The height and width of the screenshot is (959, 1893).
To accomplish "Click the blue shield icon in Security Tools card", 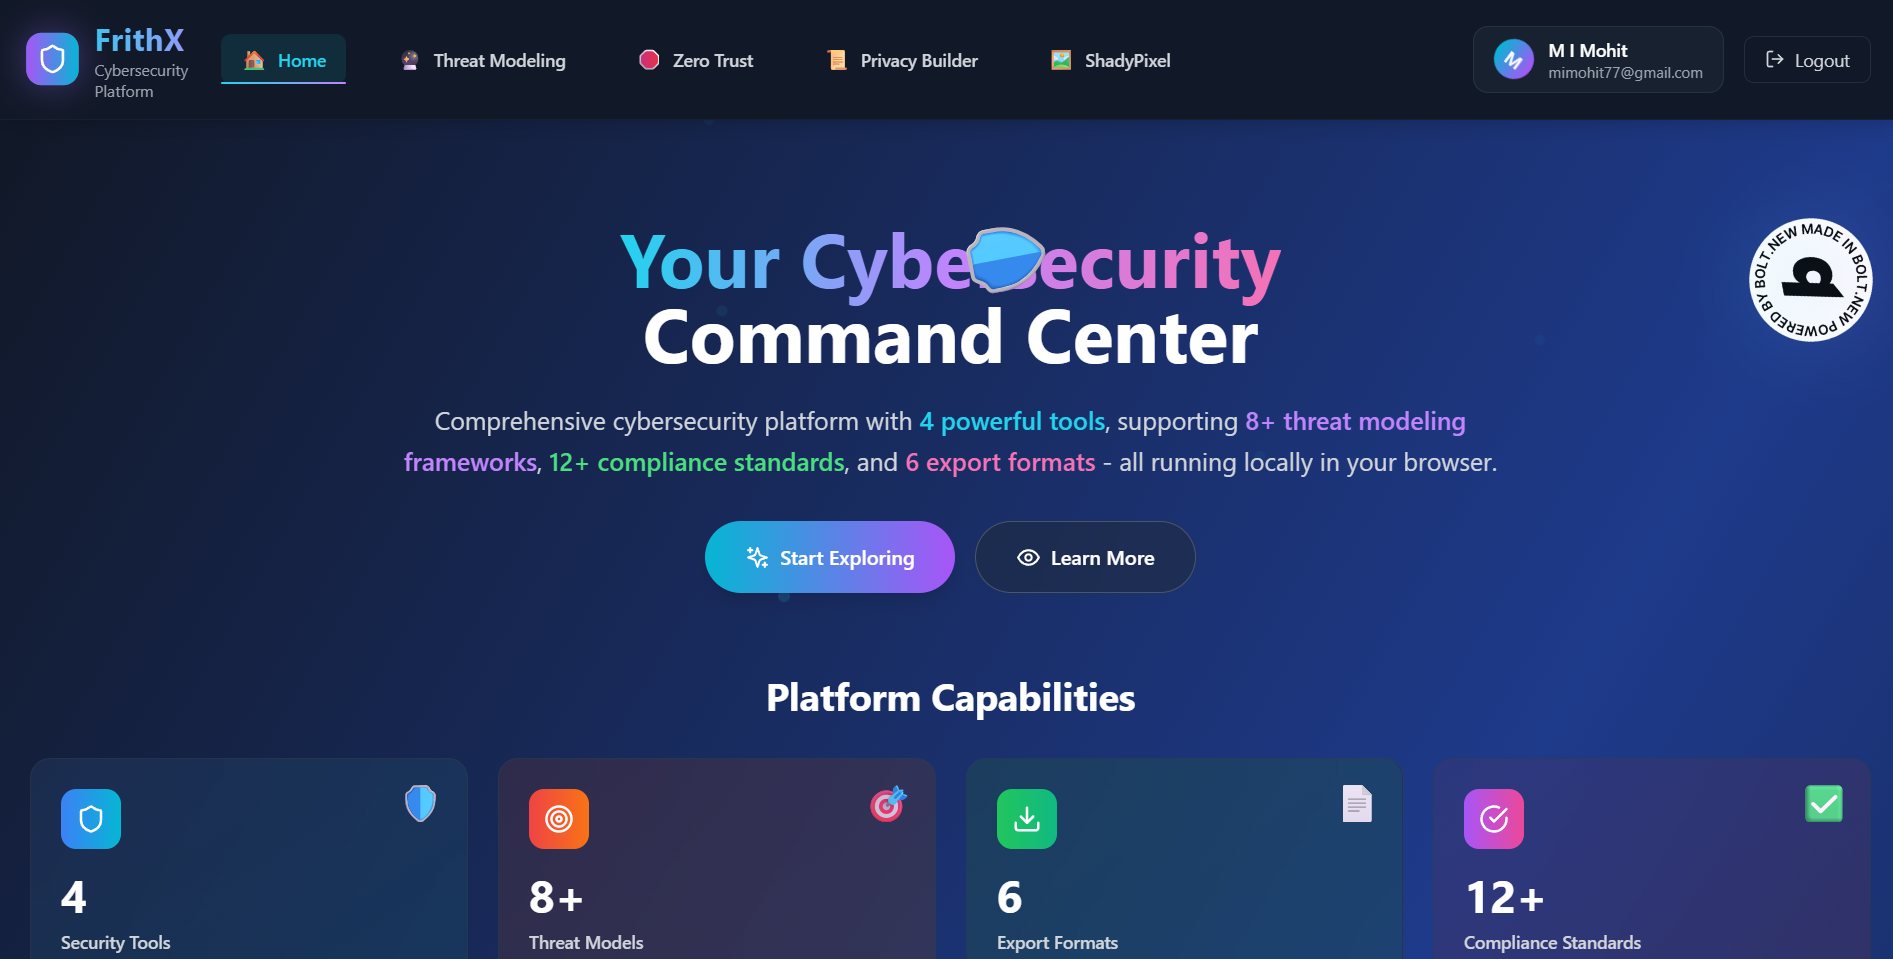I will point(91,819).
